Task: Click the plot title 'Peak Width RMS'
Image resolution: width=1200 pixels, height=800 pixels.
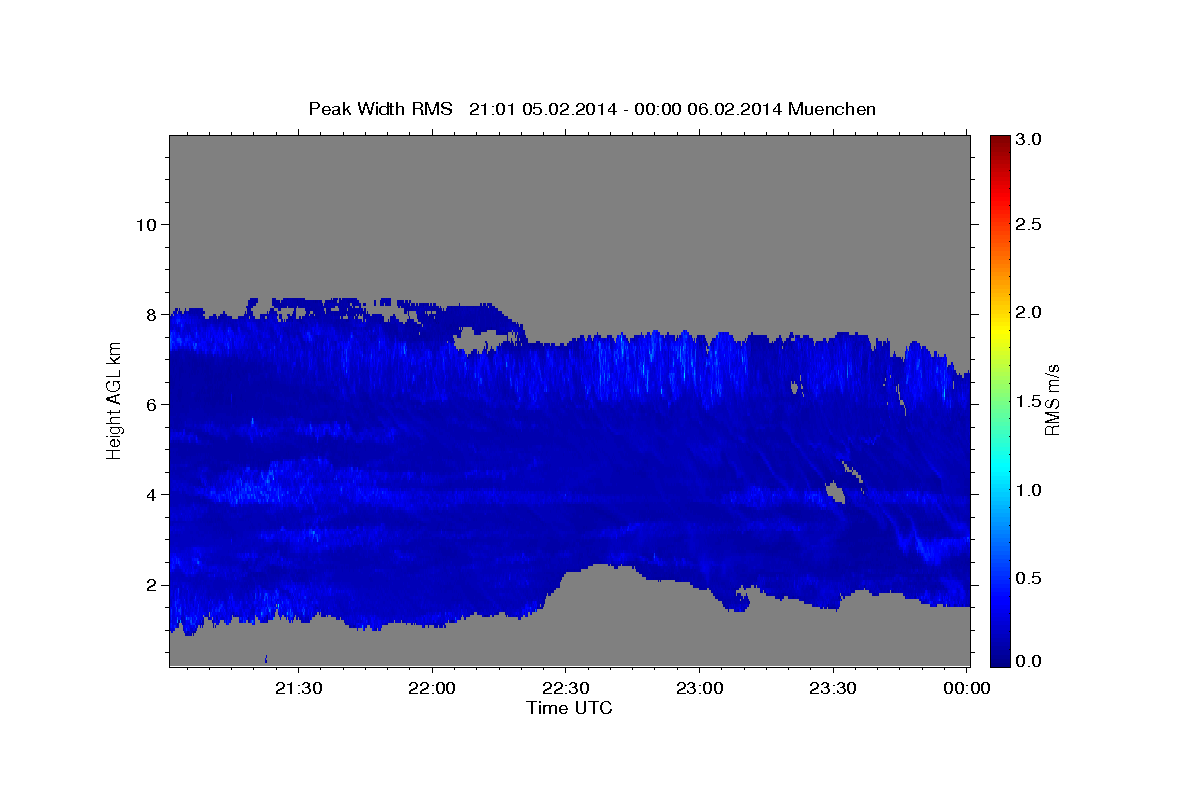Action: [x=380, y=108]
